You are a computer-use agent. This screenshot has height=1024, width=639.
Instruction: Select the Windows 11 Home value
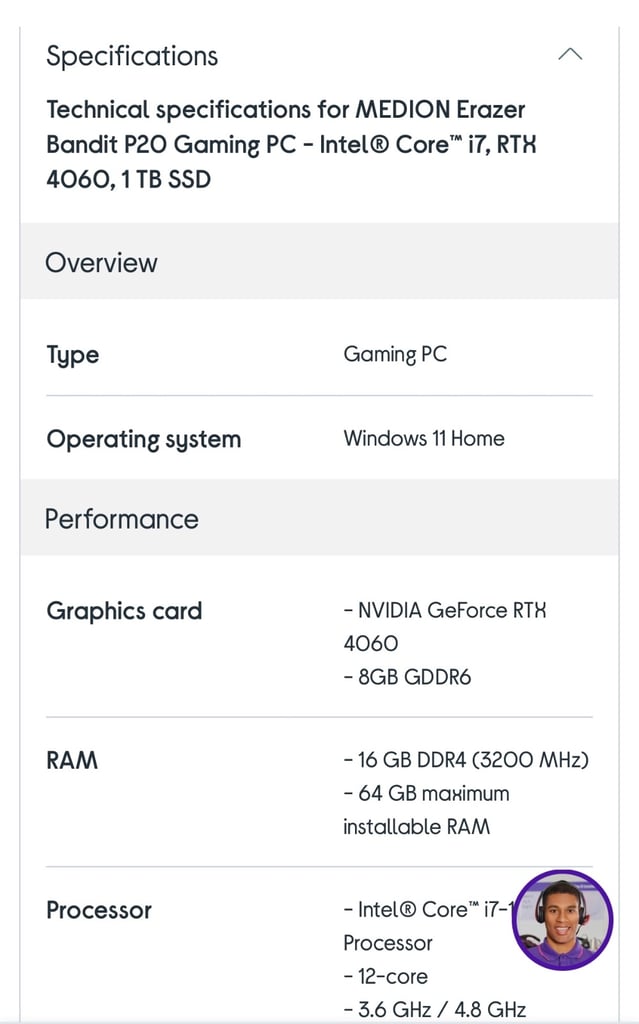click(x=424, y=438)
